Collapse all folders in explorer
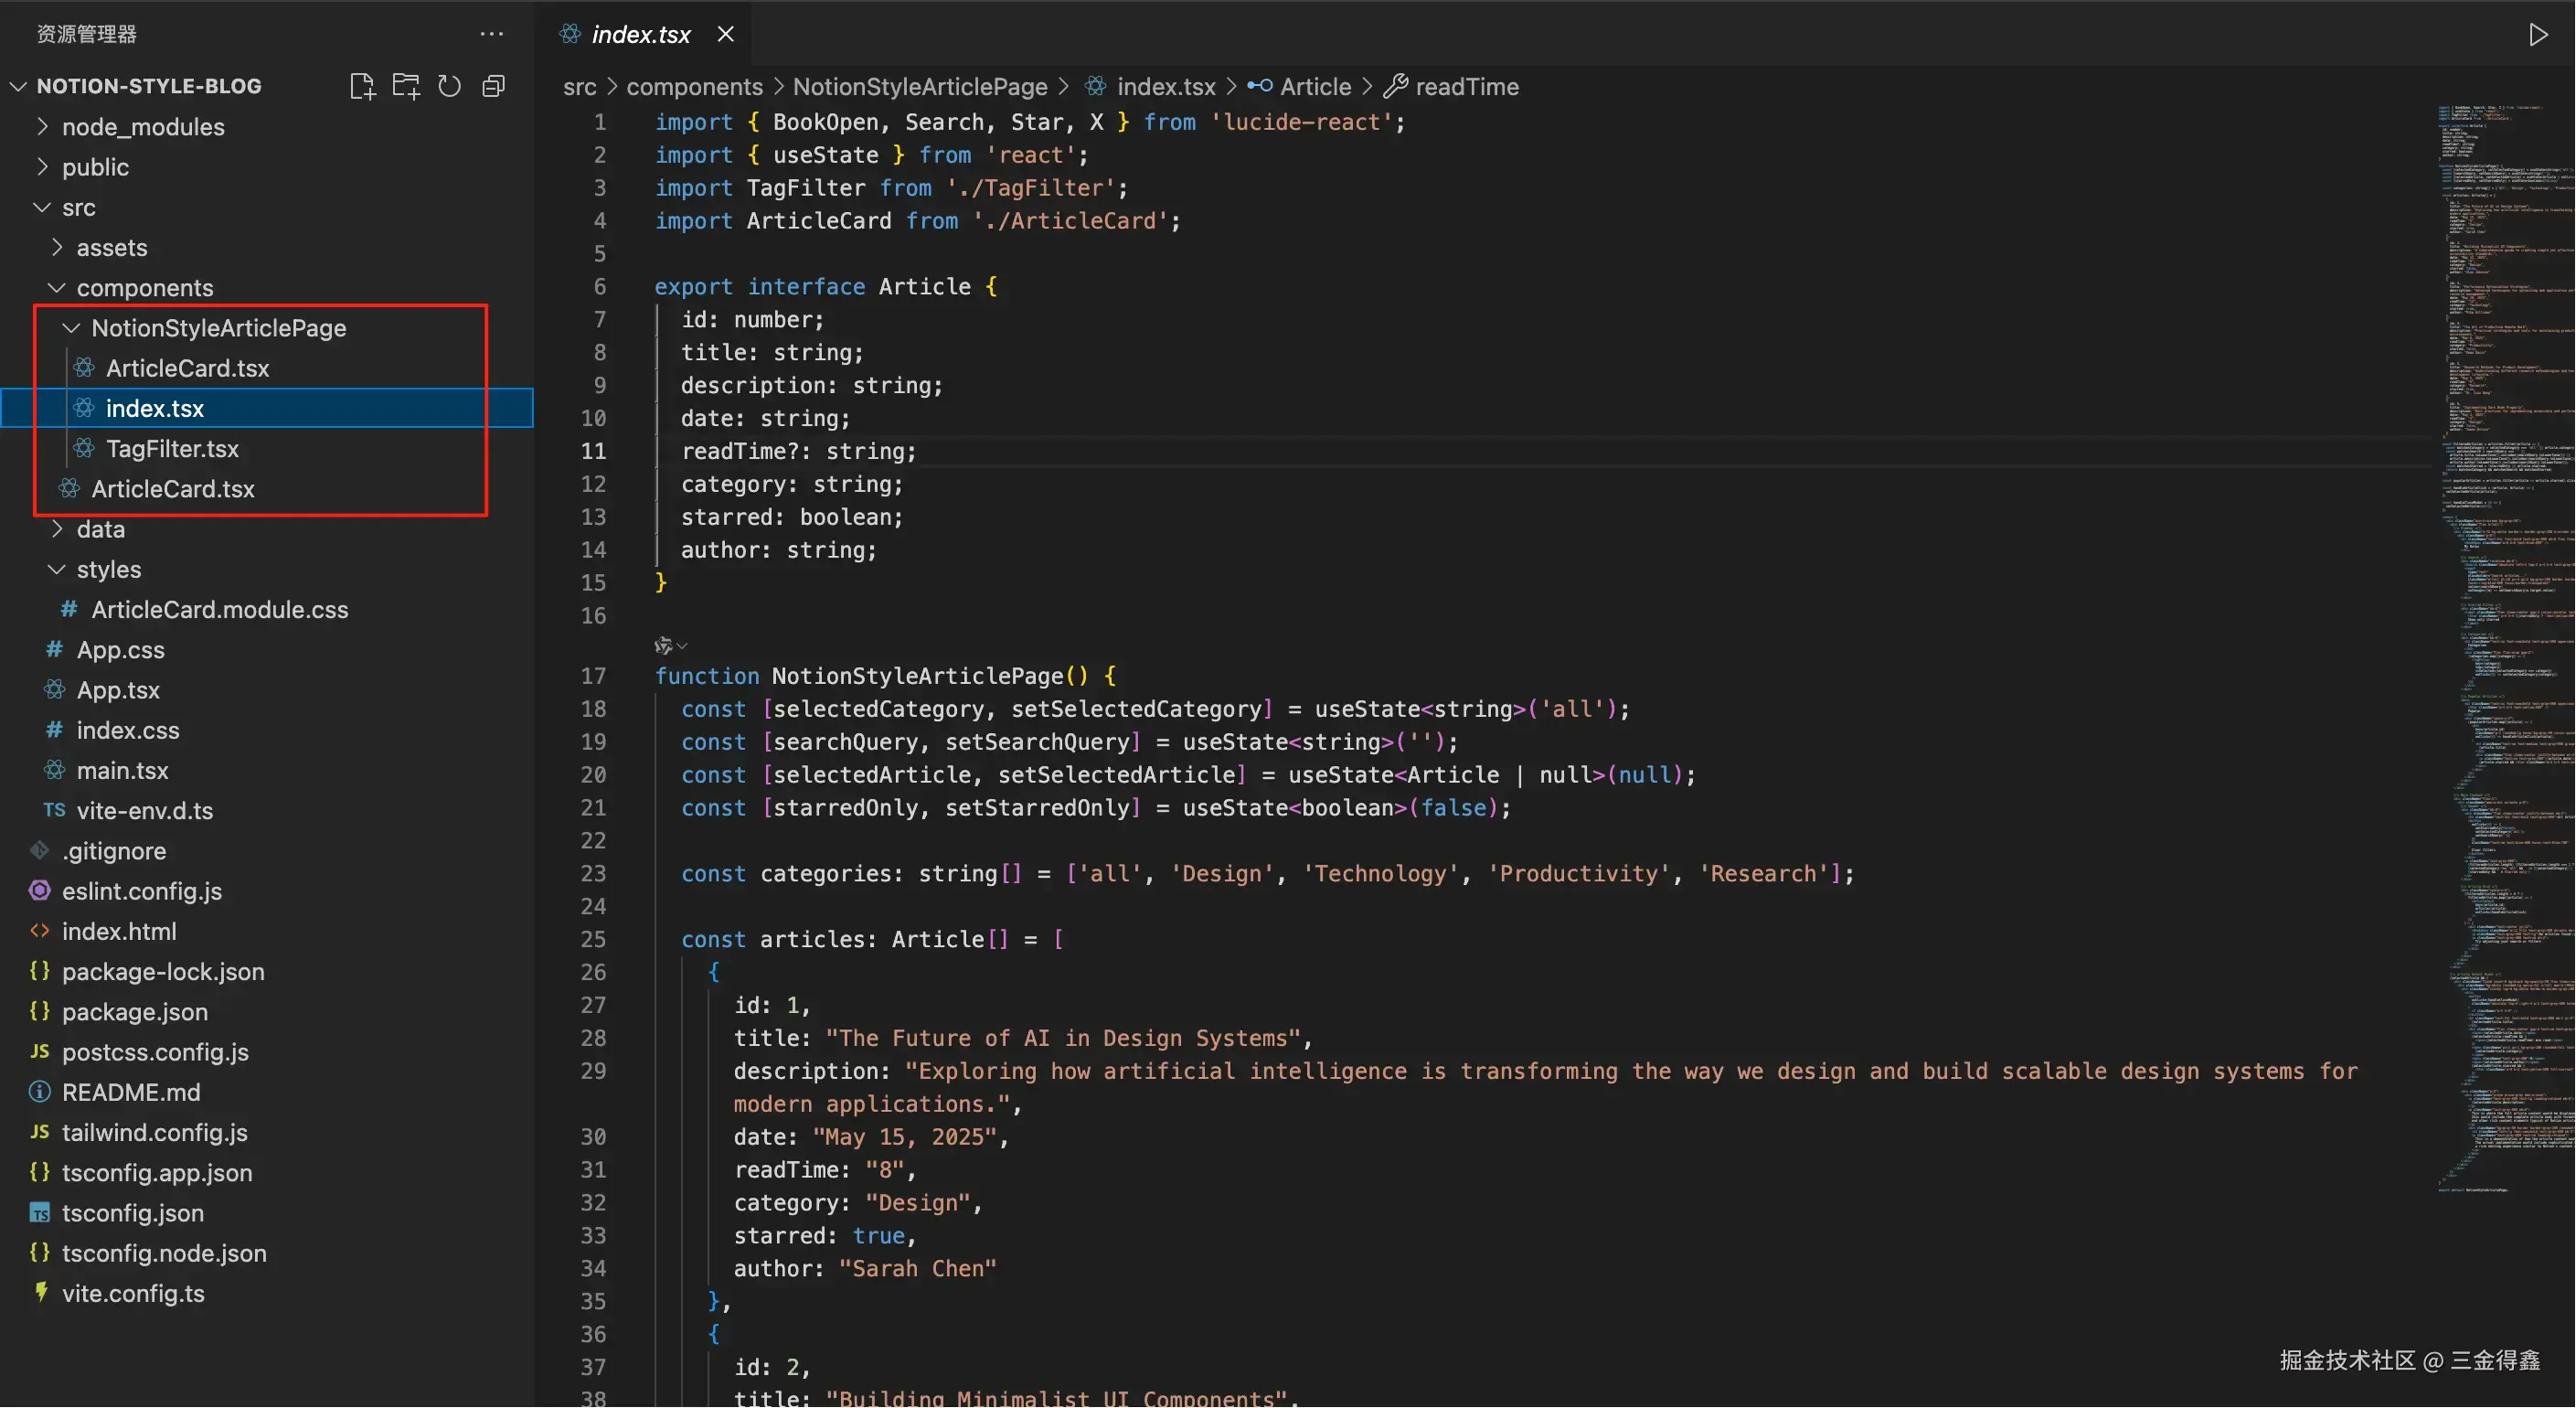 493,86
